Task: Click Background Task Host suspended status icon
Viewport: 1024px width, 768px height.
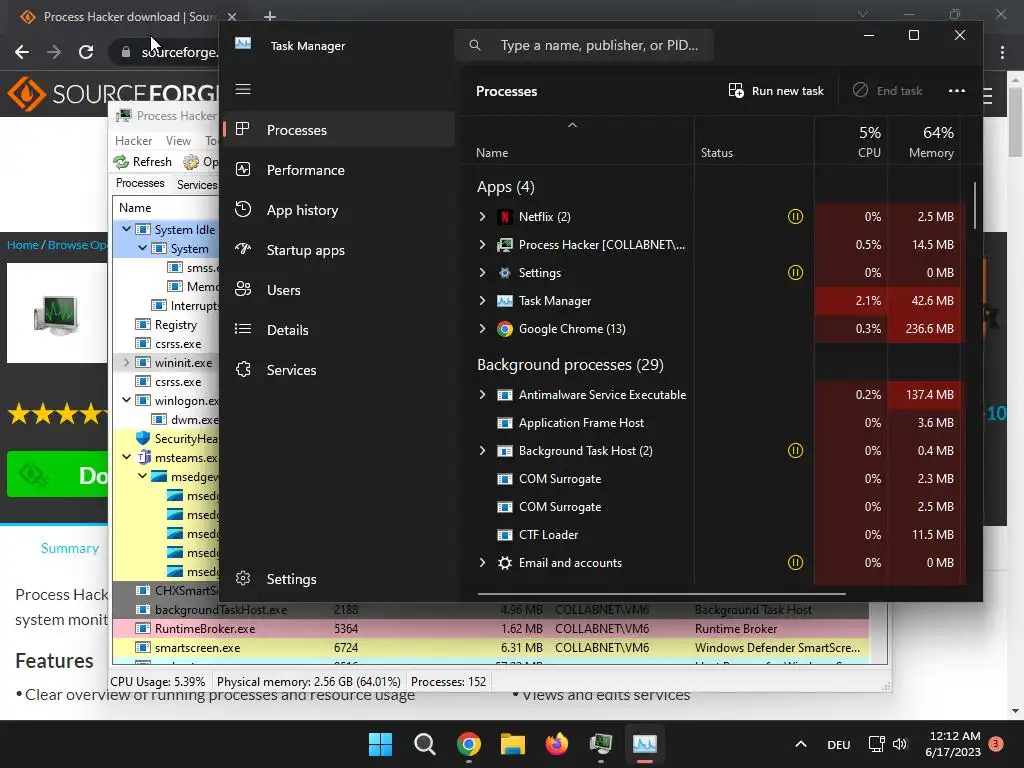Action: tap(795, 451)
